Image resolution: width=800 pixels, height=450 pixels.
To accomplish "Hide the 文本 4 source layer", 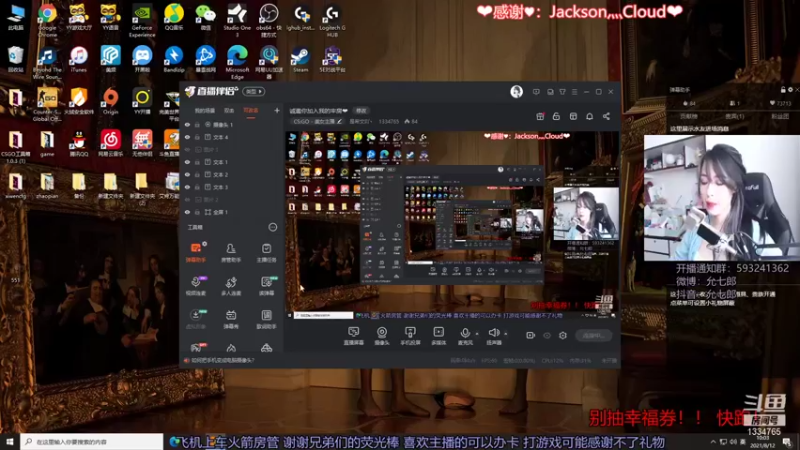I will 187,137.
